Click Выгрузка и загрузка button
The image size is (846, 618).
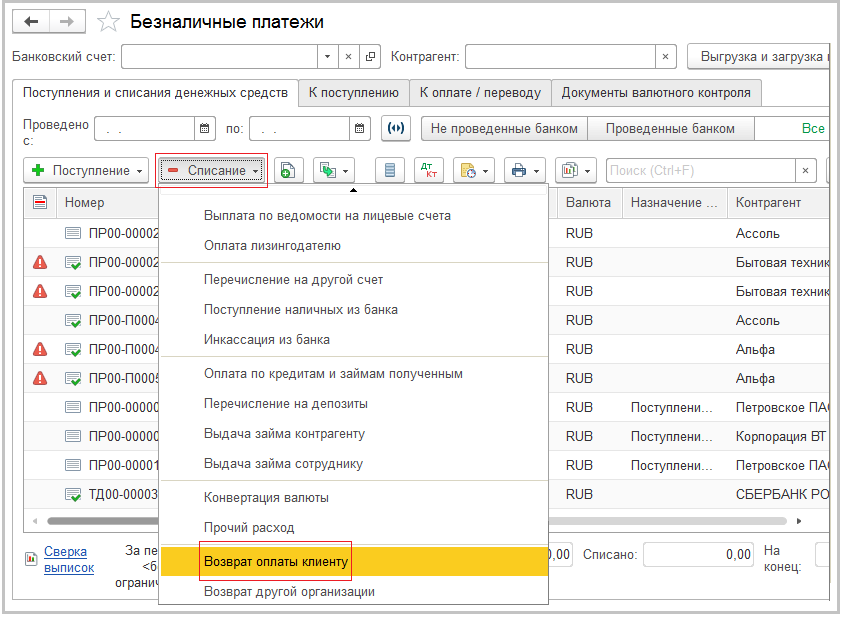pyautogui.click(x=761, y=57)
